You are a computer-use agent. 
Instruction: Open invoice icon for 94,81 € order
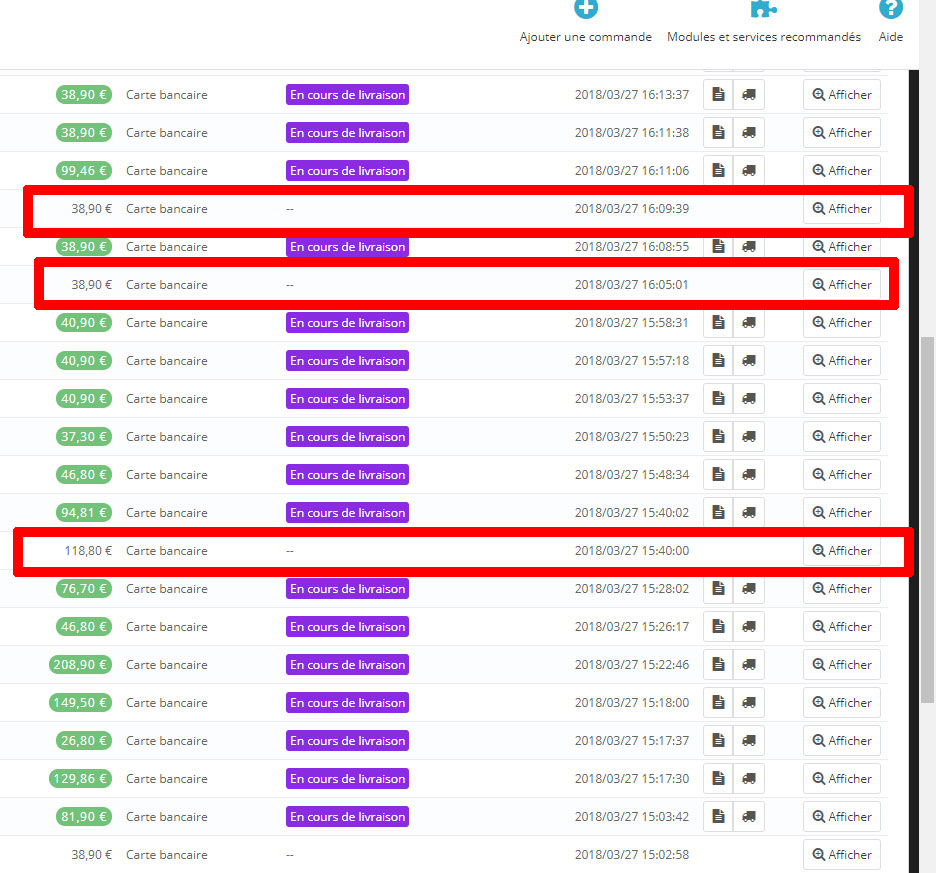[718, 512]
